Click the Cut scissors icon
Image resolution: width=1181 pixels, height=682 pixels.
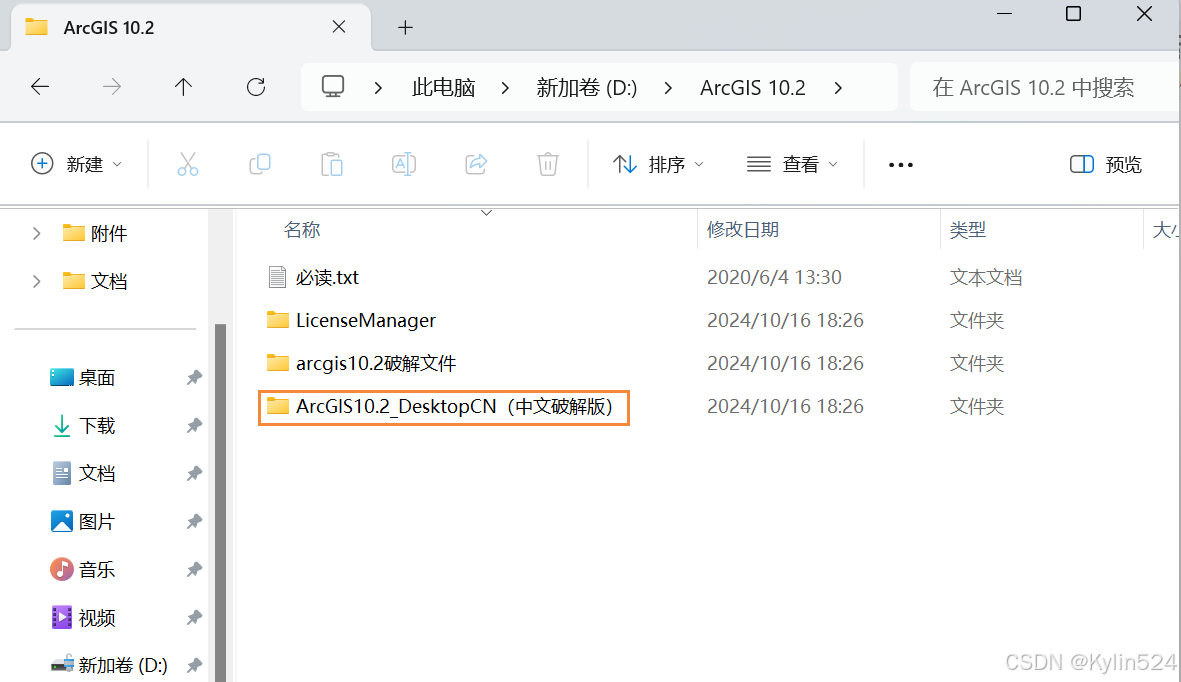188,164
